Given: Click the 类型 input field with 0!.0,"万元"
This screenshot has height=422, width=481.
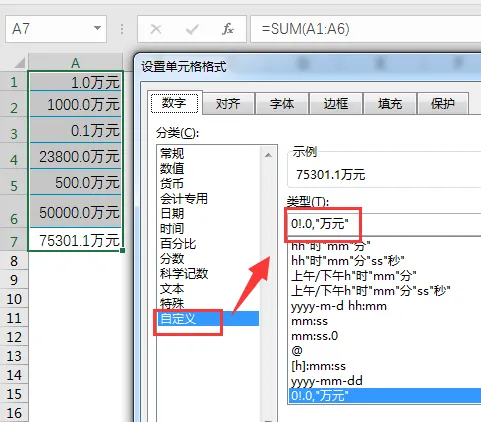Looking at the screenshot, I should tap(384, 224).
